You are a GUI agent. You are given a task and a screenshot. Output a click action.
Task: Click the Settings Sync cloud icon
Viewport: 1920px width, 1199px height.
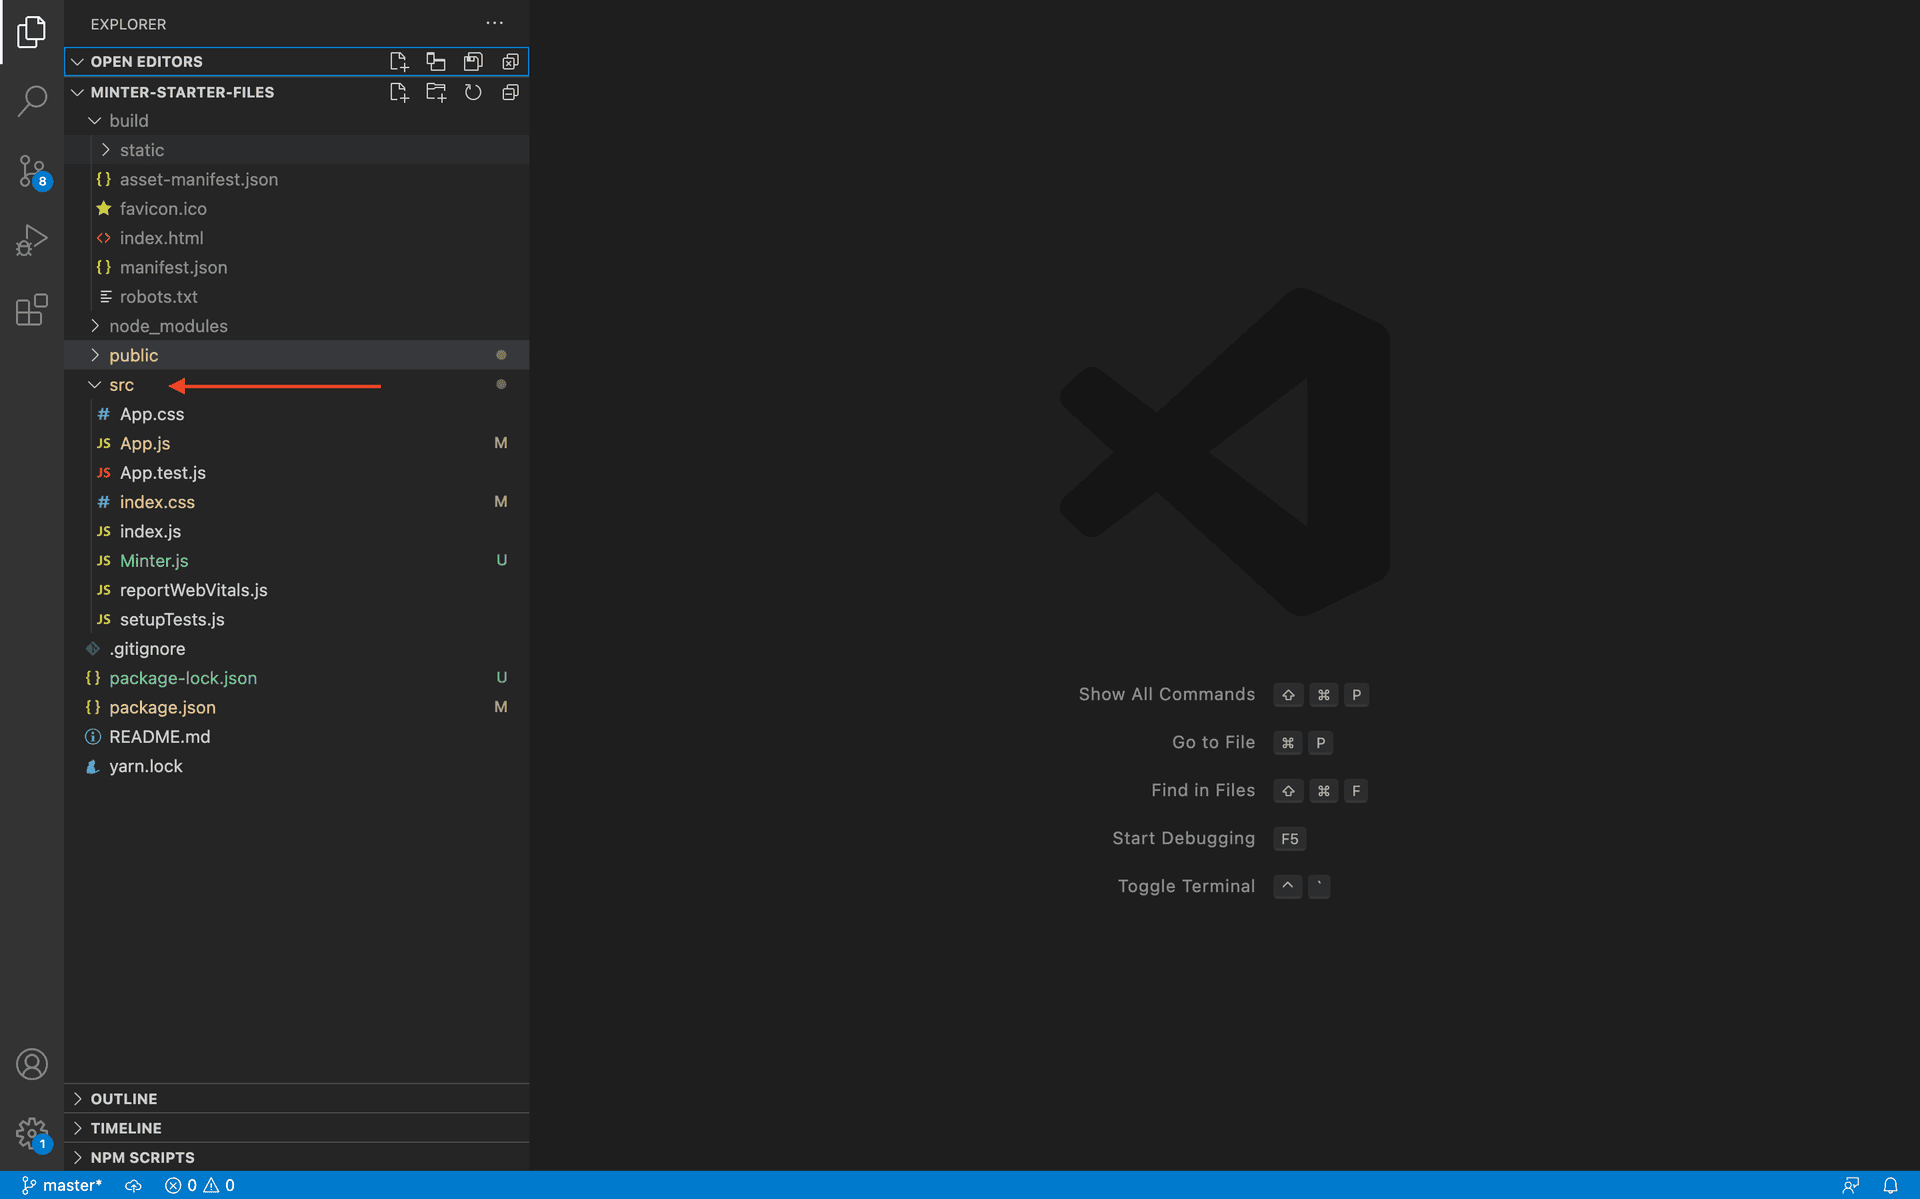133,1185
